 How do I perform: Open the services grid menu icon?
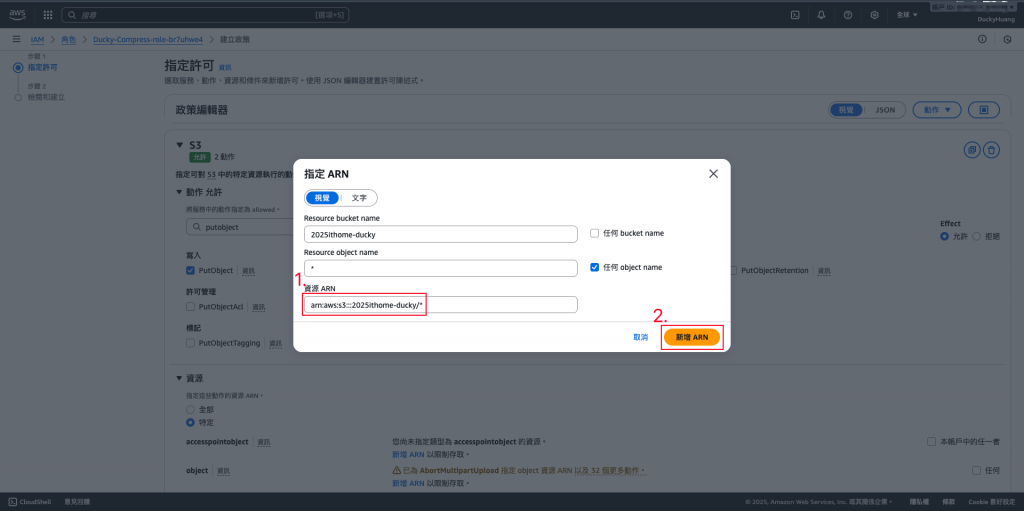(x=48, y=14)
